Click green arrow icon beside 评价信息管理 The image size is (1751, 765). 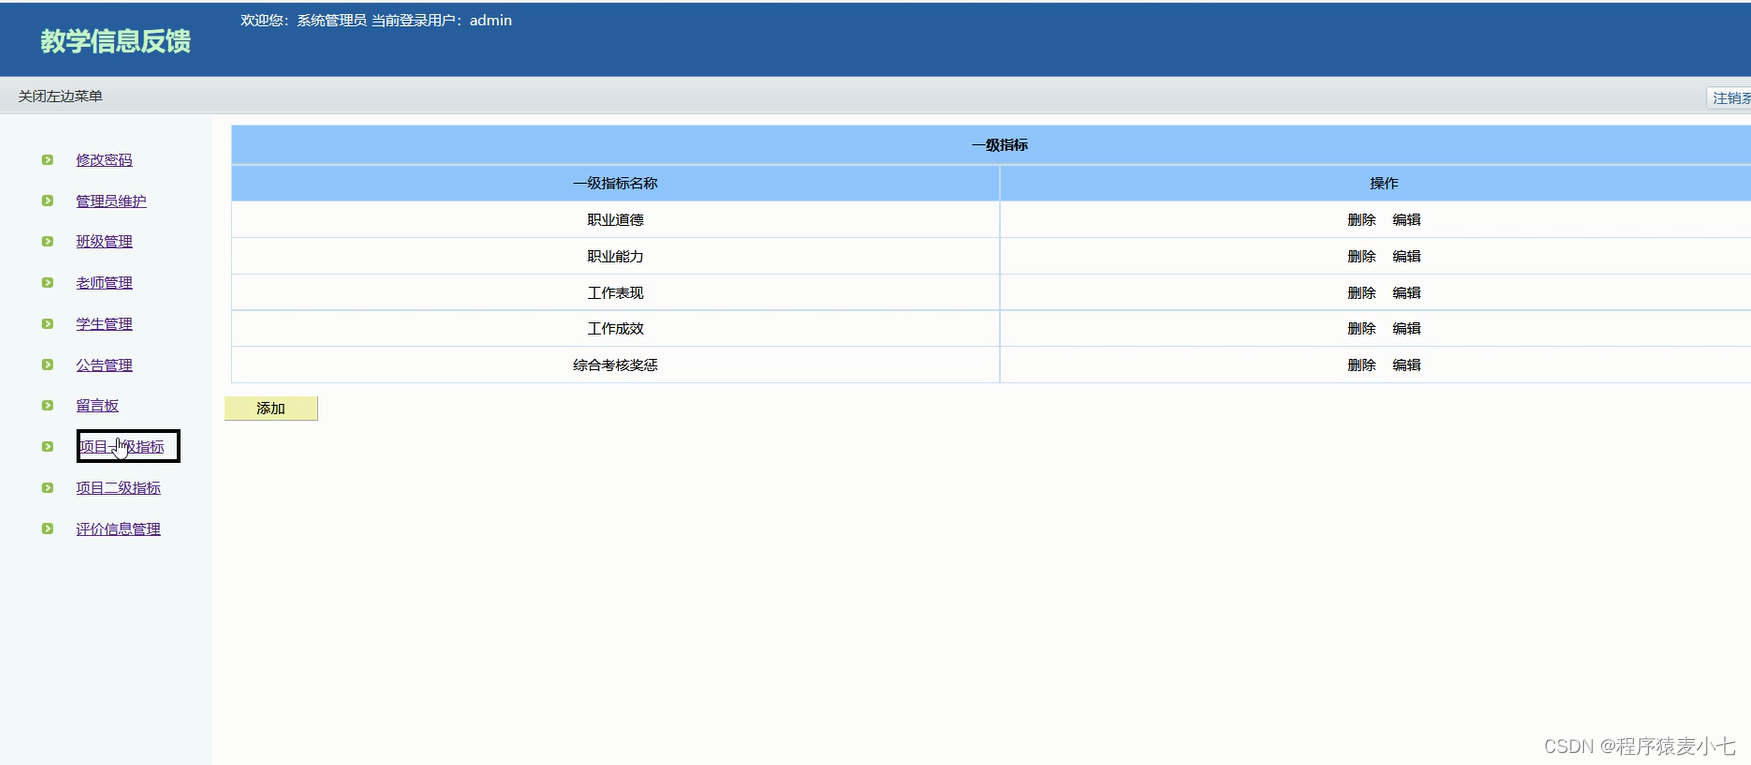tap(47, 529)
